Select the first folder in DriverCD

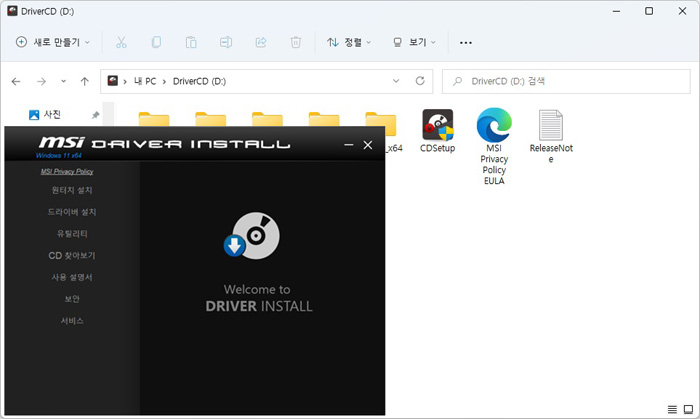(154, 119)
